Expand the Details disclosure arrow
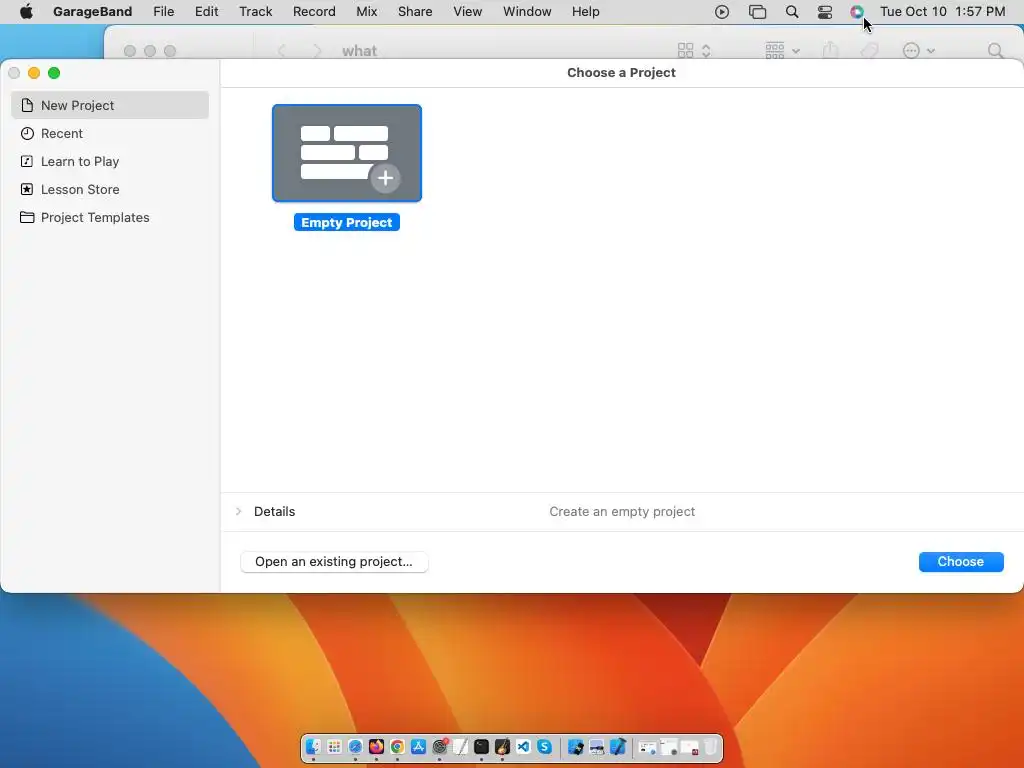1024x768 pixels. tap(238, 511)
